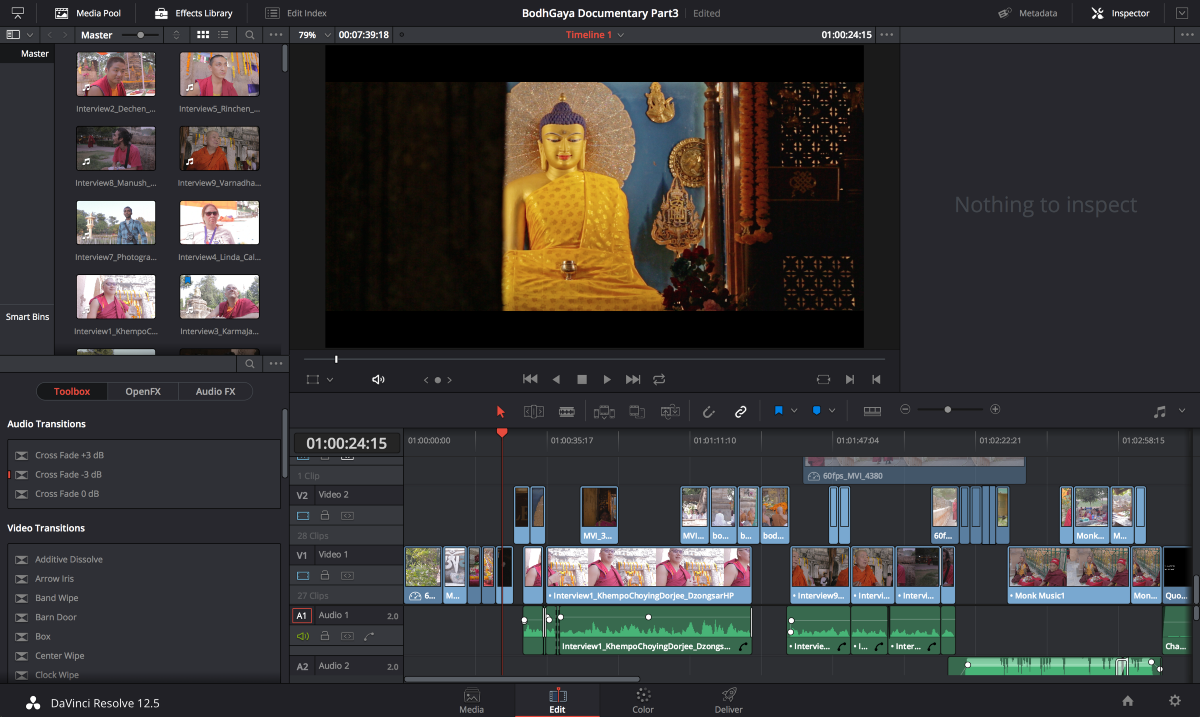Select the Cross Fade +3 dB transition
Screen dimensions: 1200x717
click(x=69, y=455)
